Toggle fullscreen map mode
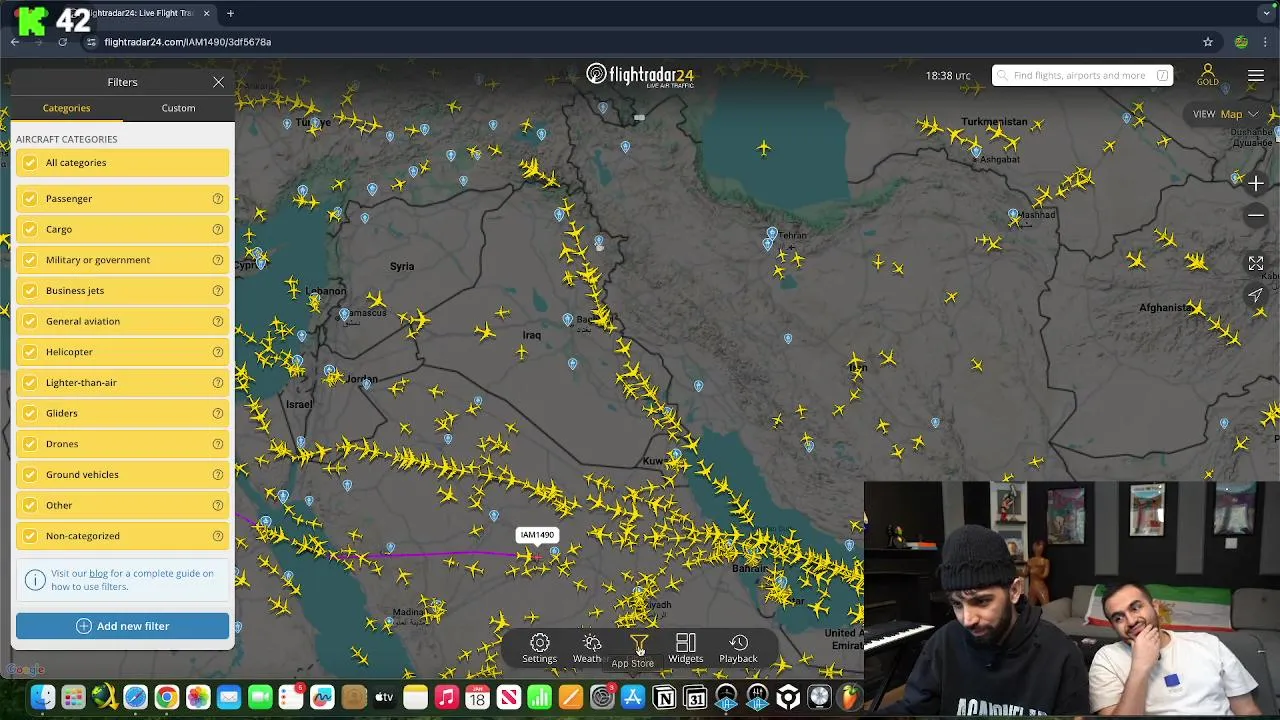 point(1256,263)
